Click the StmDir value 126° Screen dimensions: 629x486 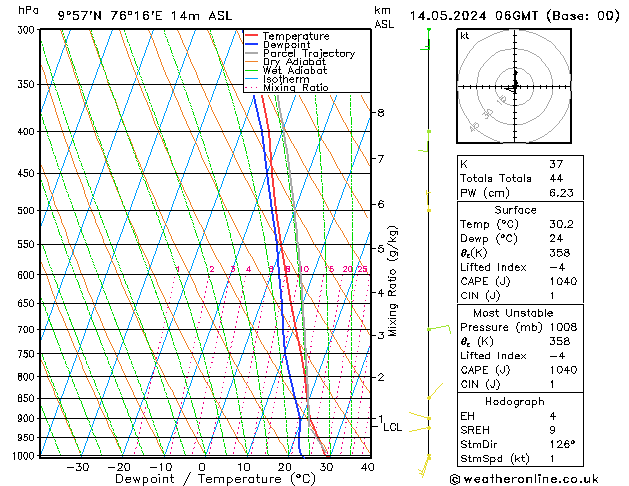562,445
